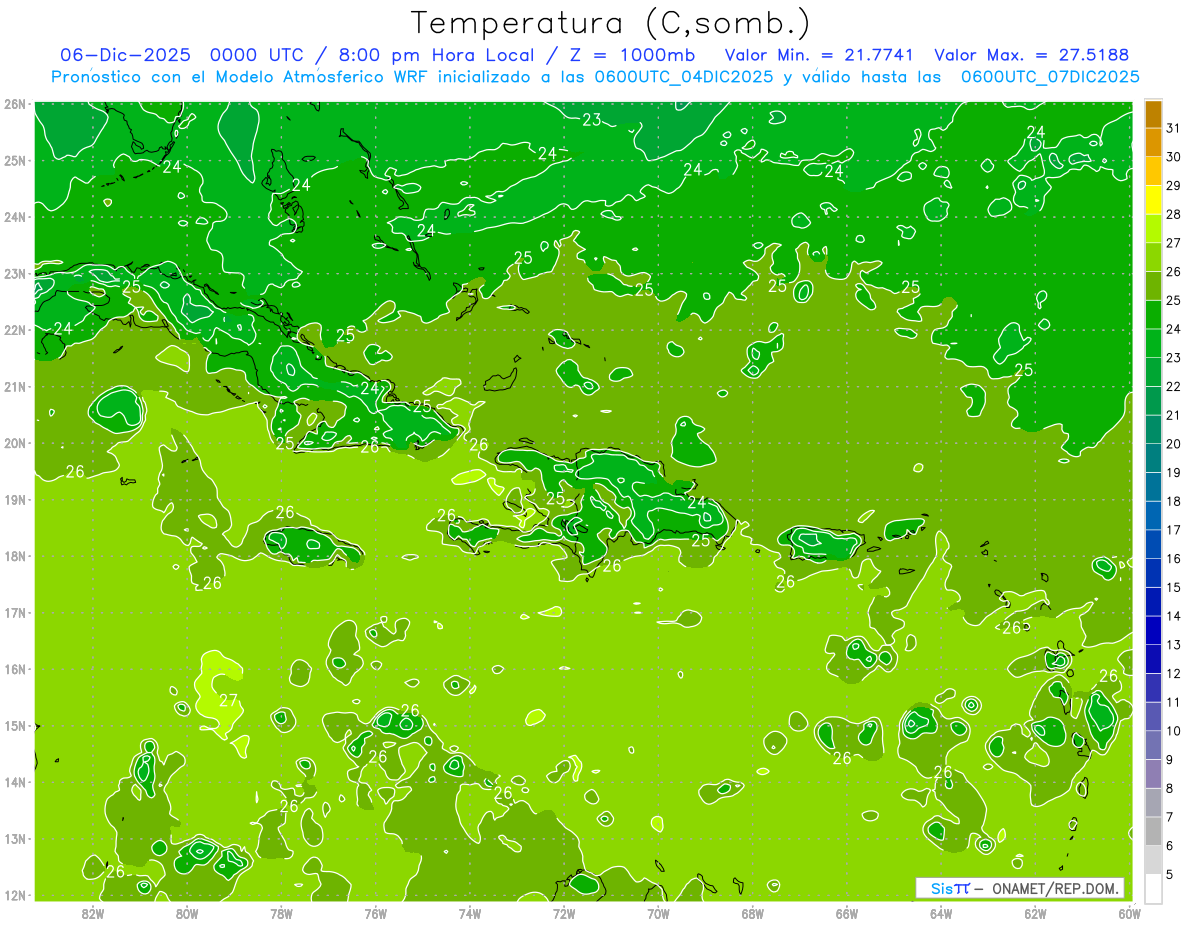Click the 20N latitude axis label
Screen dimensions: 1200x927
click(15, 443)
